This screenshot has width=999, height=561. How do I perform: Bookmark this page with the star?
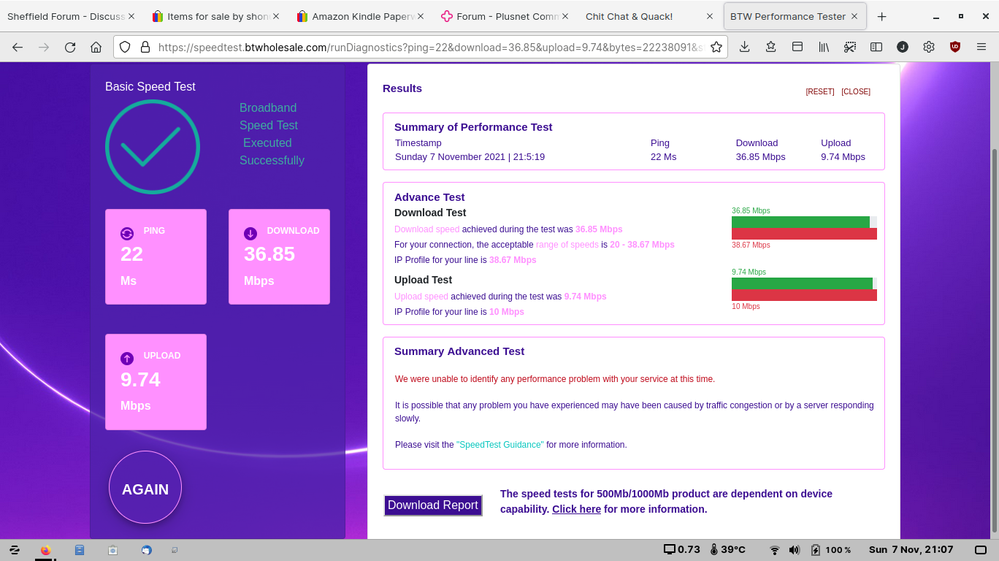tap(716, 47)
